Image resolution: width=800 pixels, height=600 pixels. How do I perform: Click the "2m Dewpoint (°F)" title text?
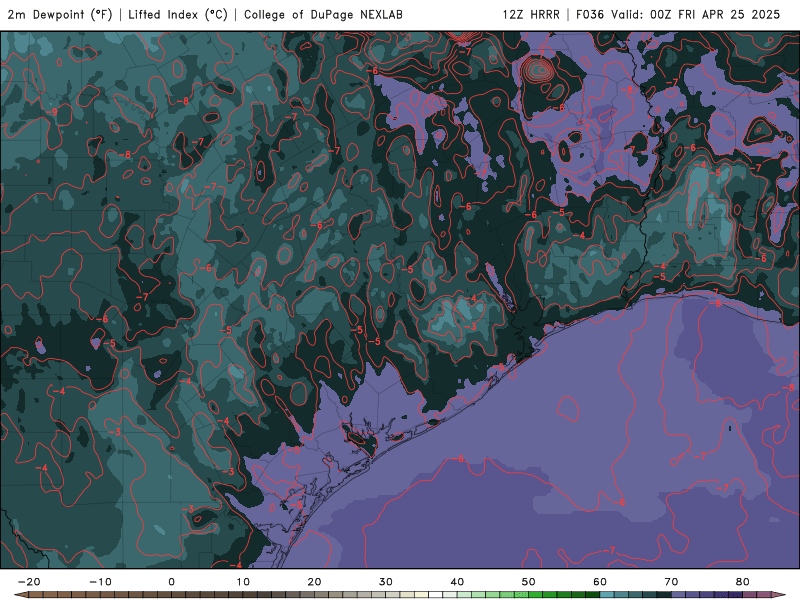pyautogui.click(x=60, y=15)
